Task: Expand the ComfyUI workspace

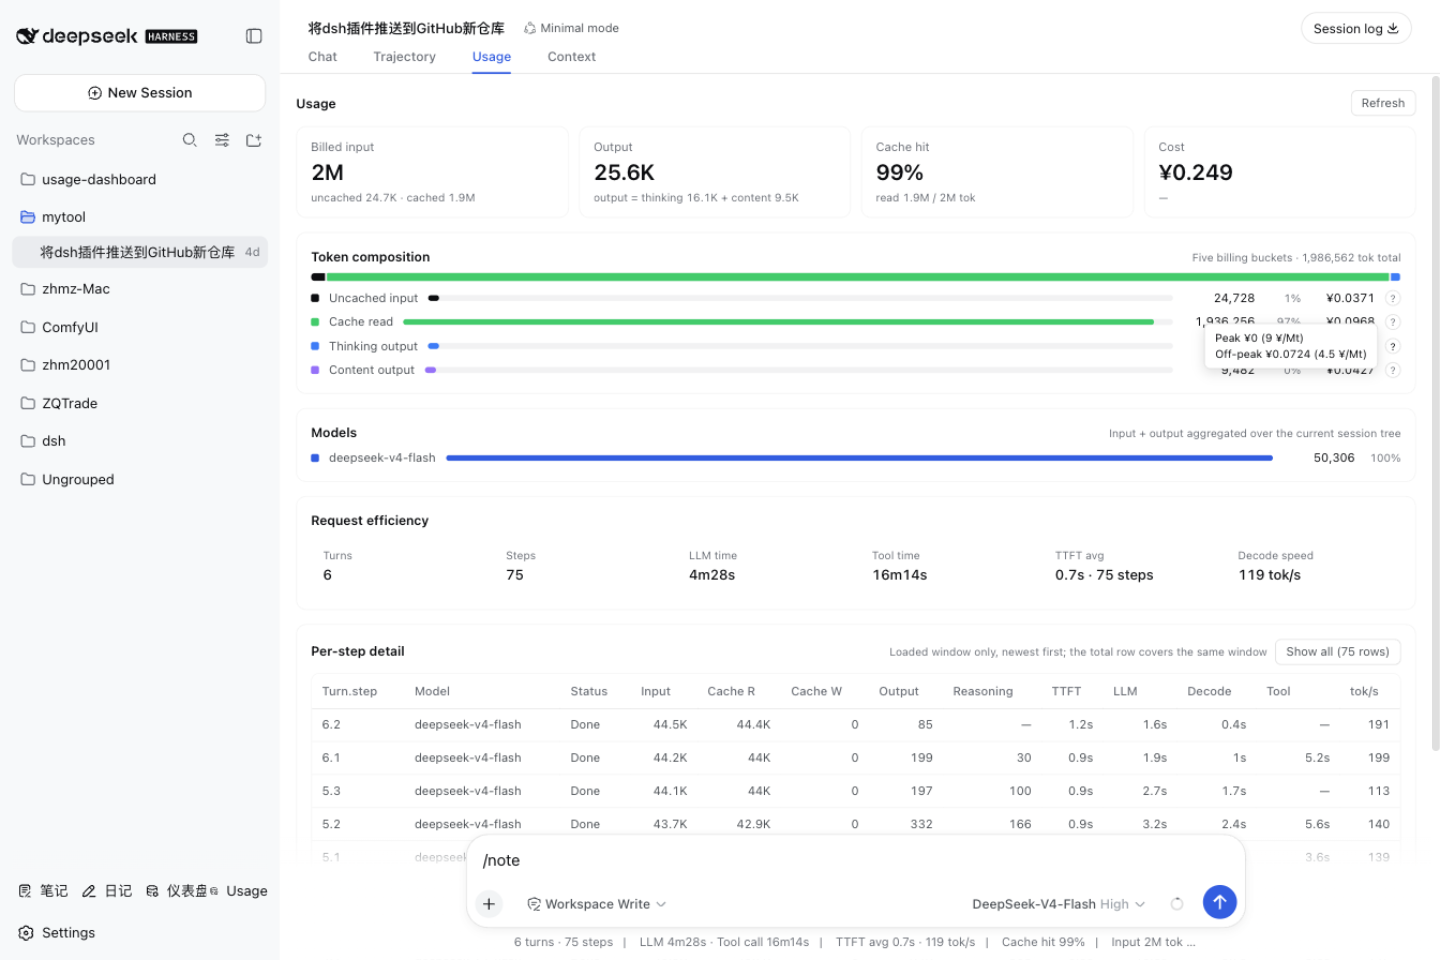Action: coord(140,327)
